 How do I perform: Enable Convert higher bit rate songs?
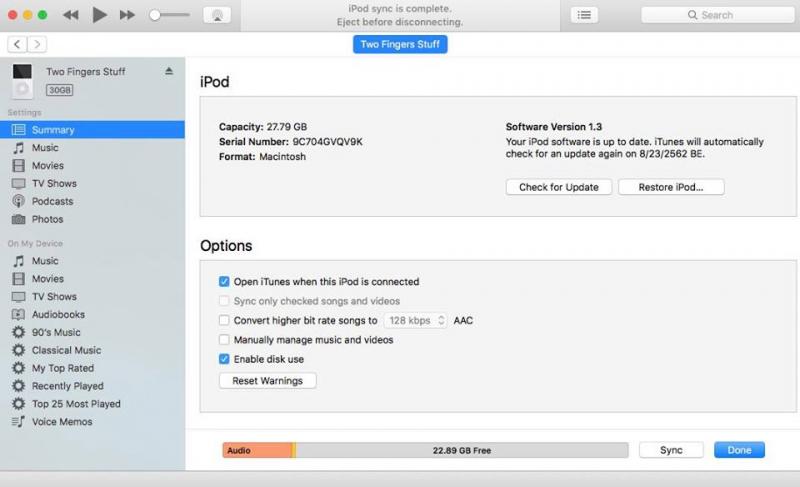224,320
